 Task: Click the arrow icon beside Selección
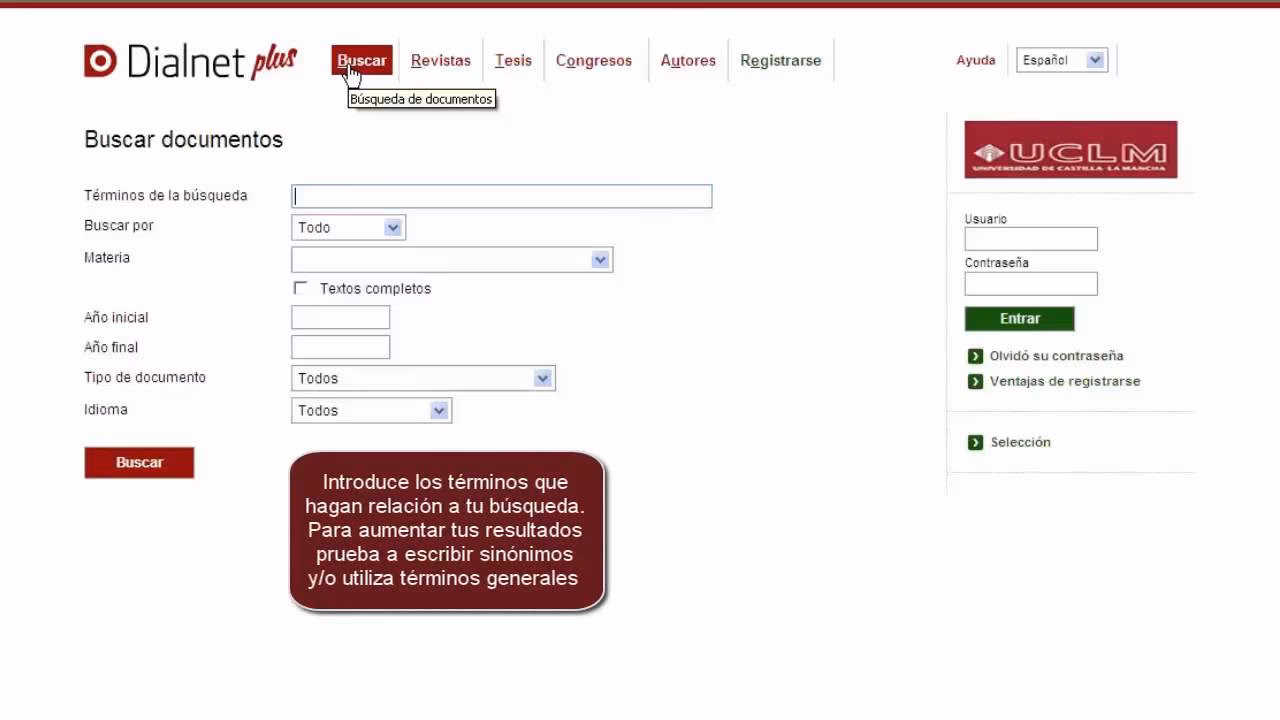click(x=975, y=442)
